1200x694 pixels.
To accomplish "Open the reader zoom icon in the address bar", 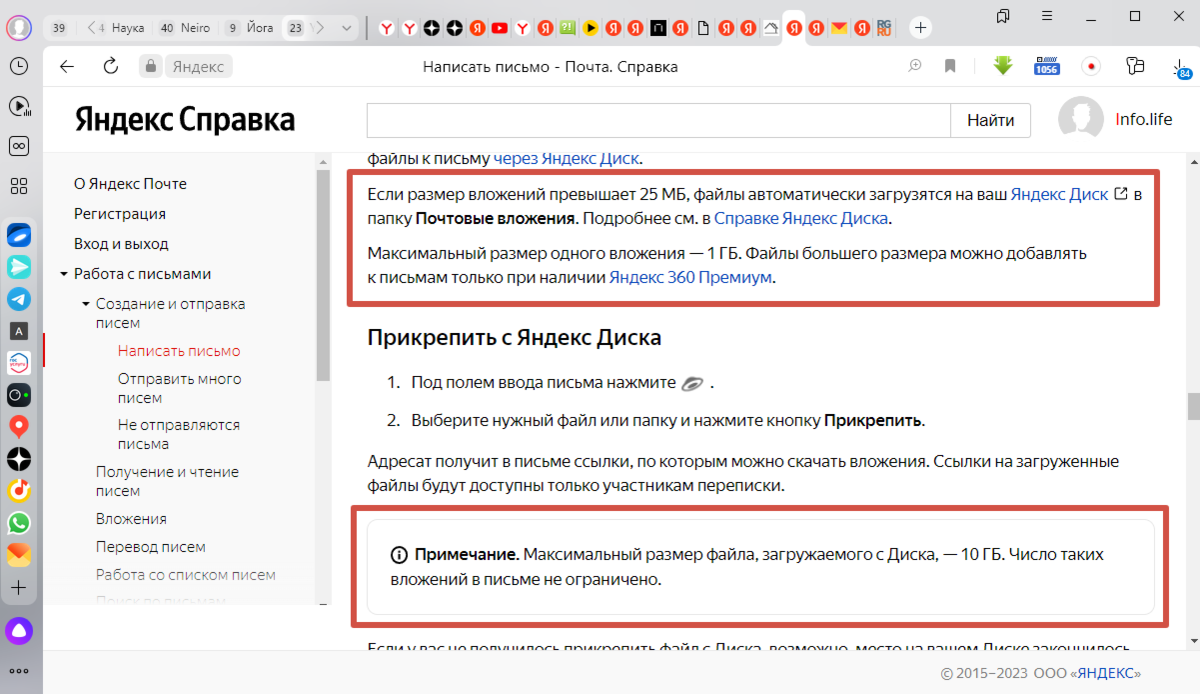I will tap(914, 67).
